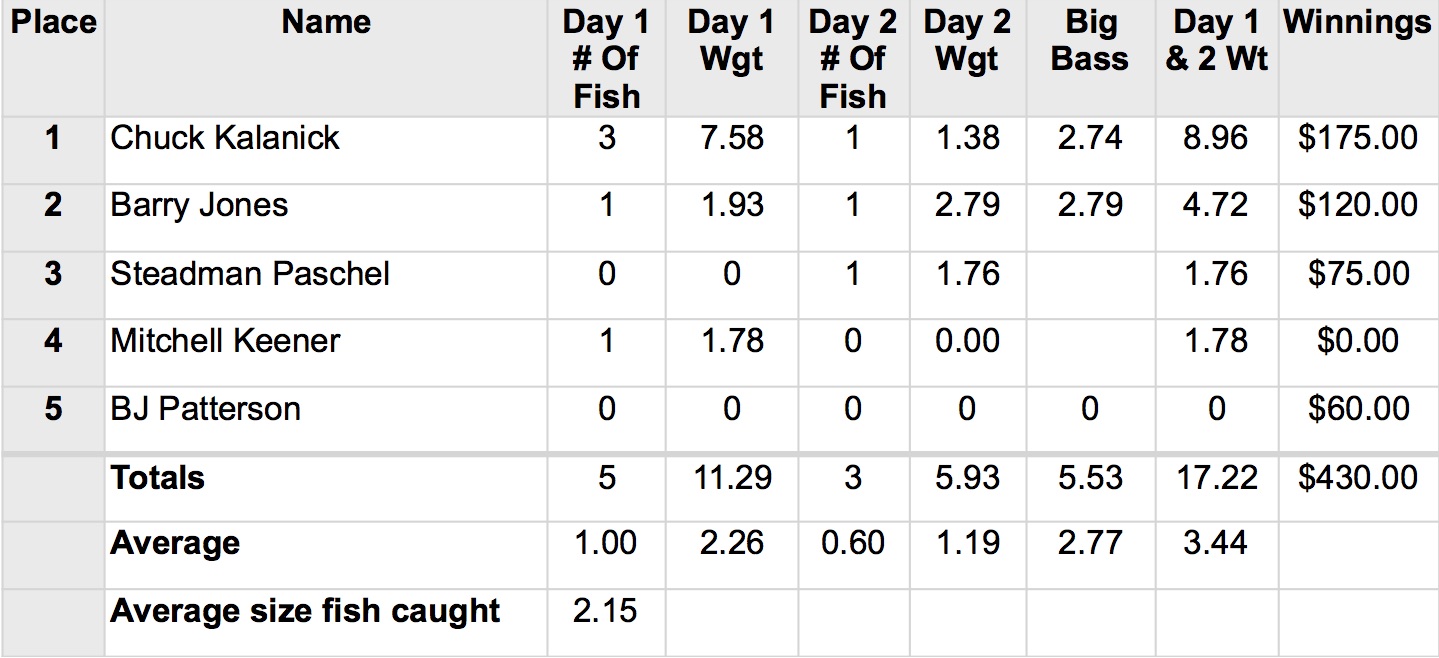Select the Mitchell Keener name cell
The image size is (1439, 658).
coord(225,341)
